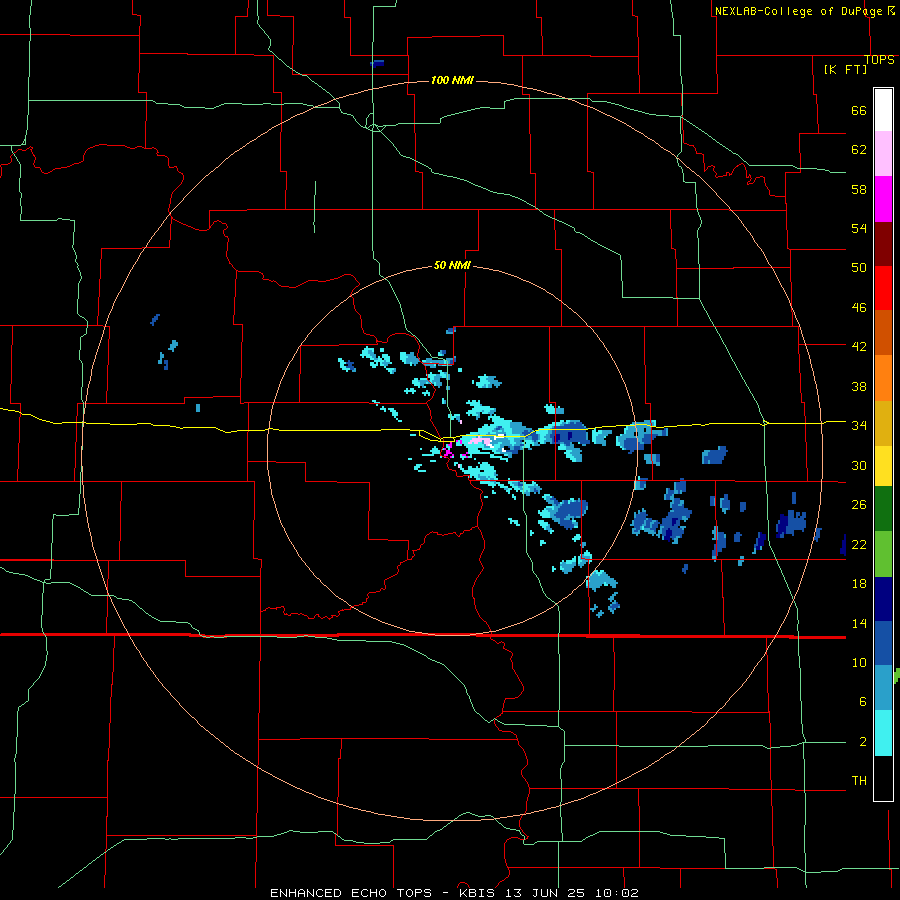Click the '62' scale value

tap(859, 150)
